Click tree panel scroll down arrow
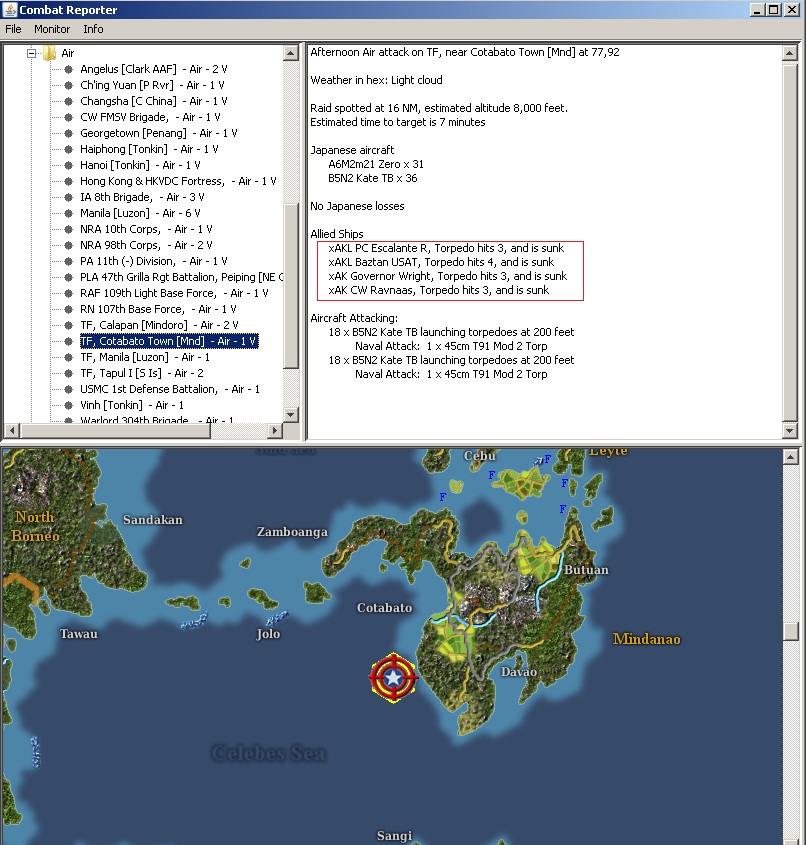Viewport: 806px width, 845px height. click(291, 415)
